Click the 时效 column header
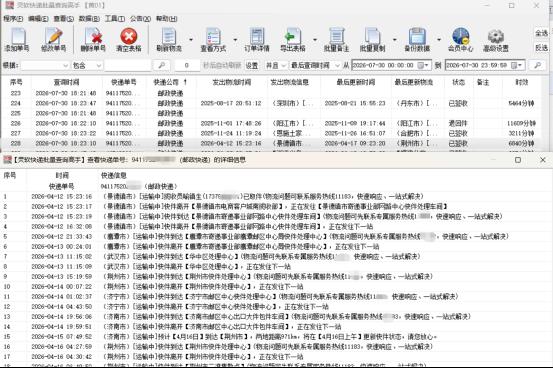553x368 pixels. click(x=522, y=82)
